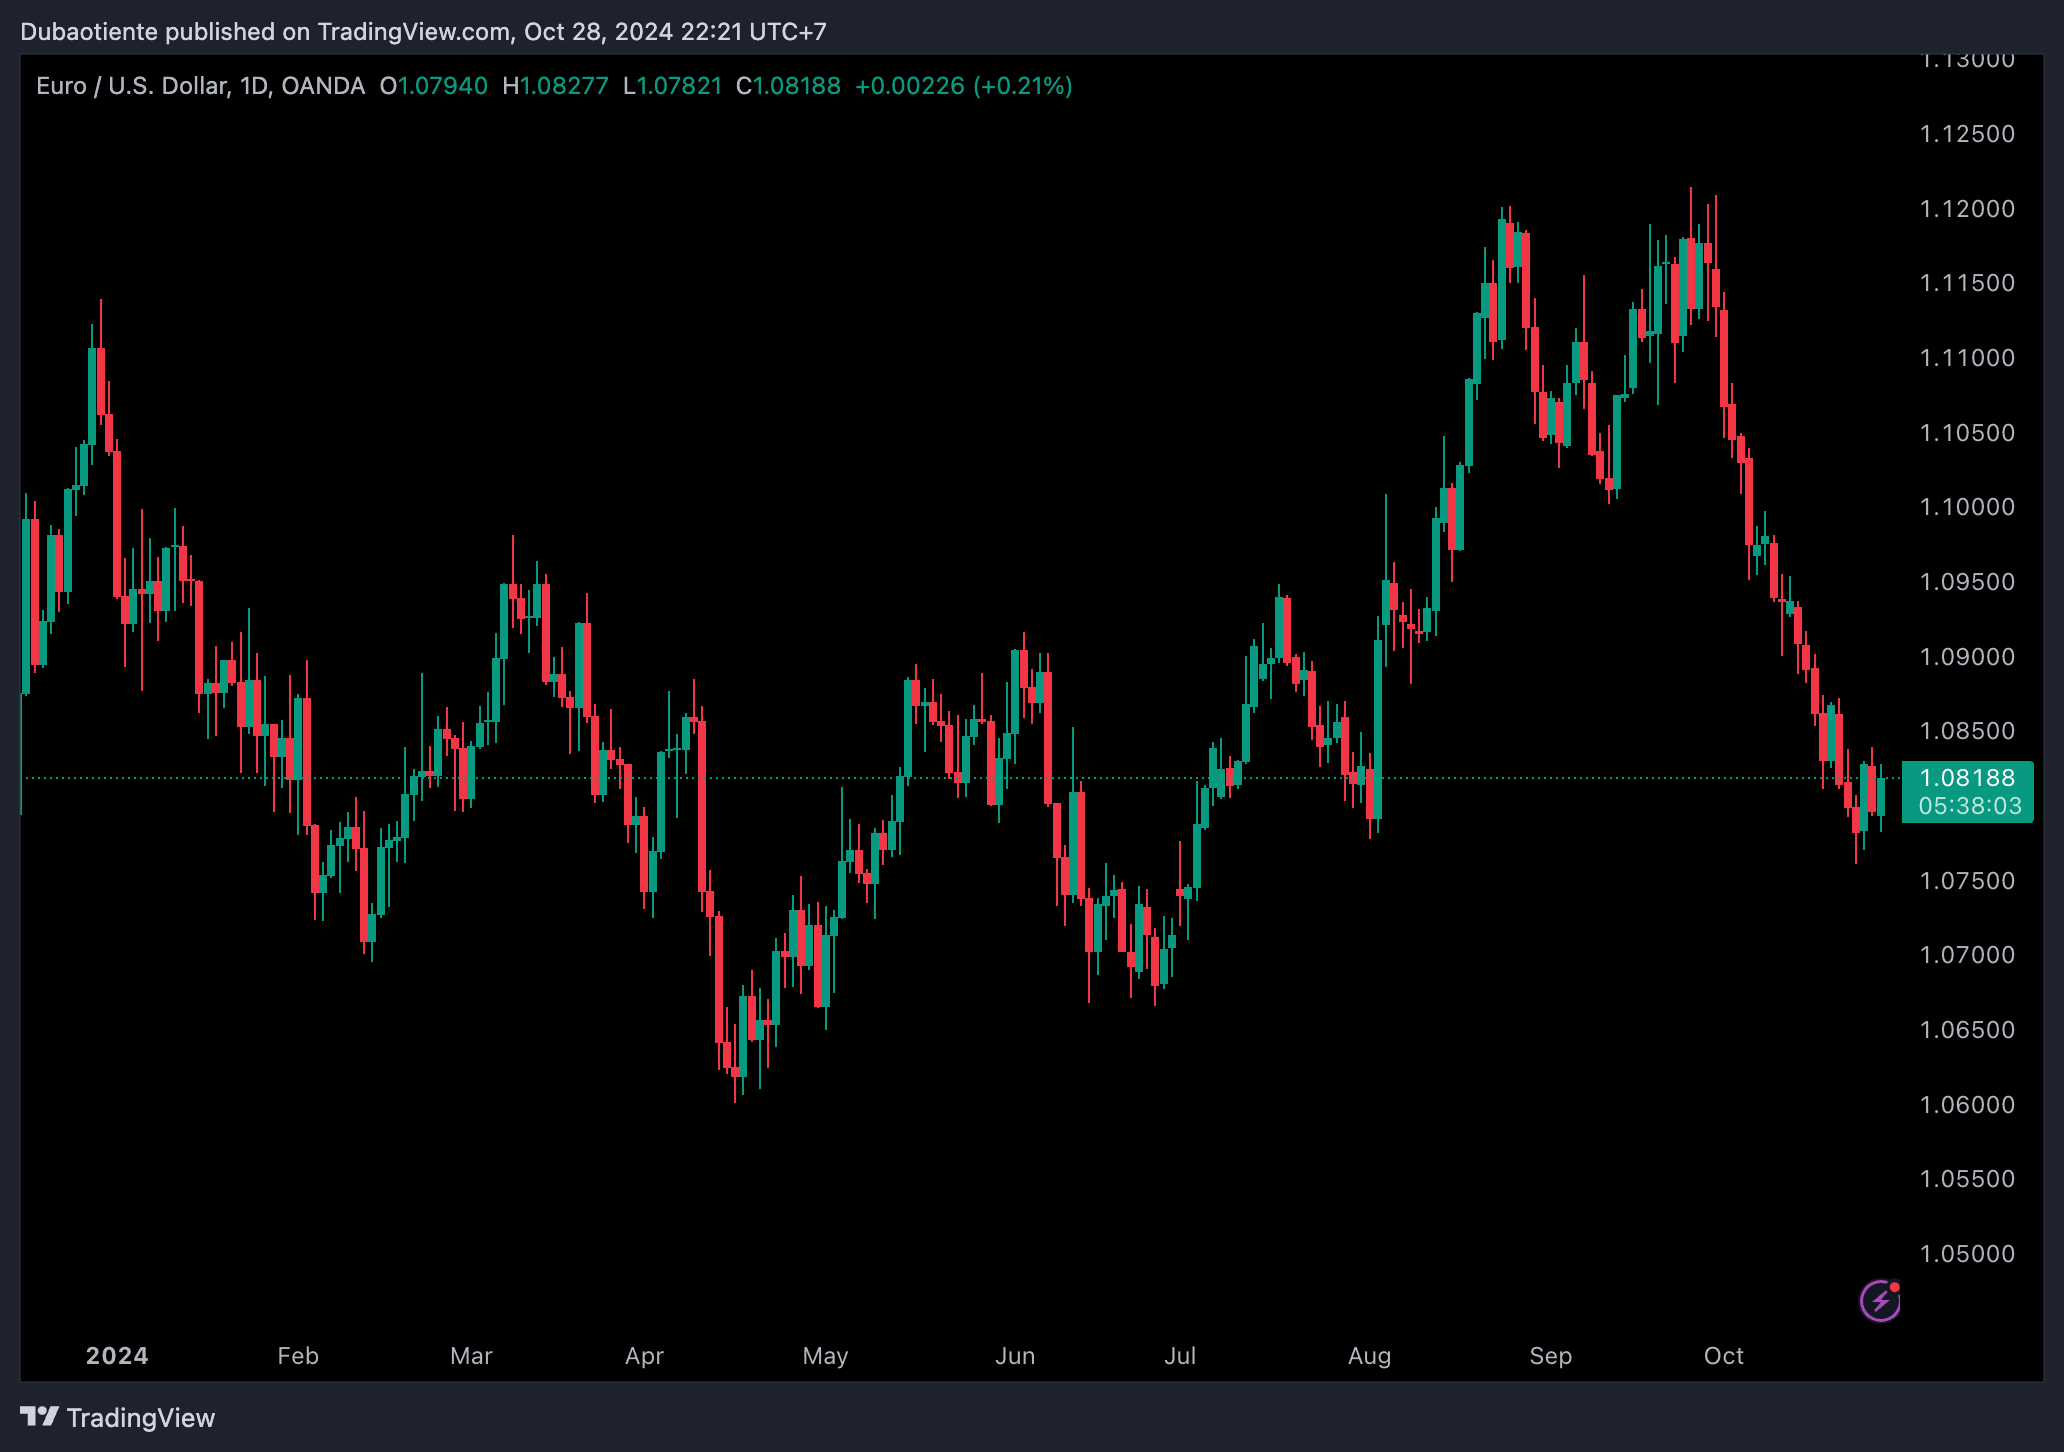This screenshot has height=1452, width=2064.
Task: Click the Euro / U.S. Dollar symbol title
Action: 200,86
